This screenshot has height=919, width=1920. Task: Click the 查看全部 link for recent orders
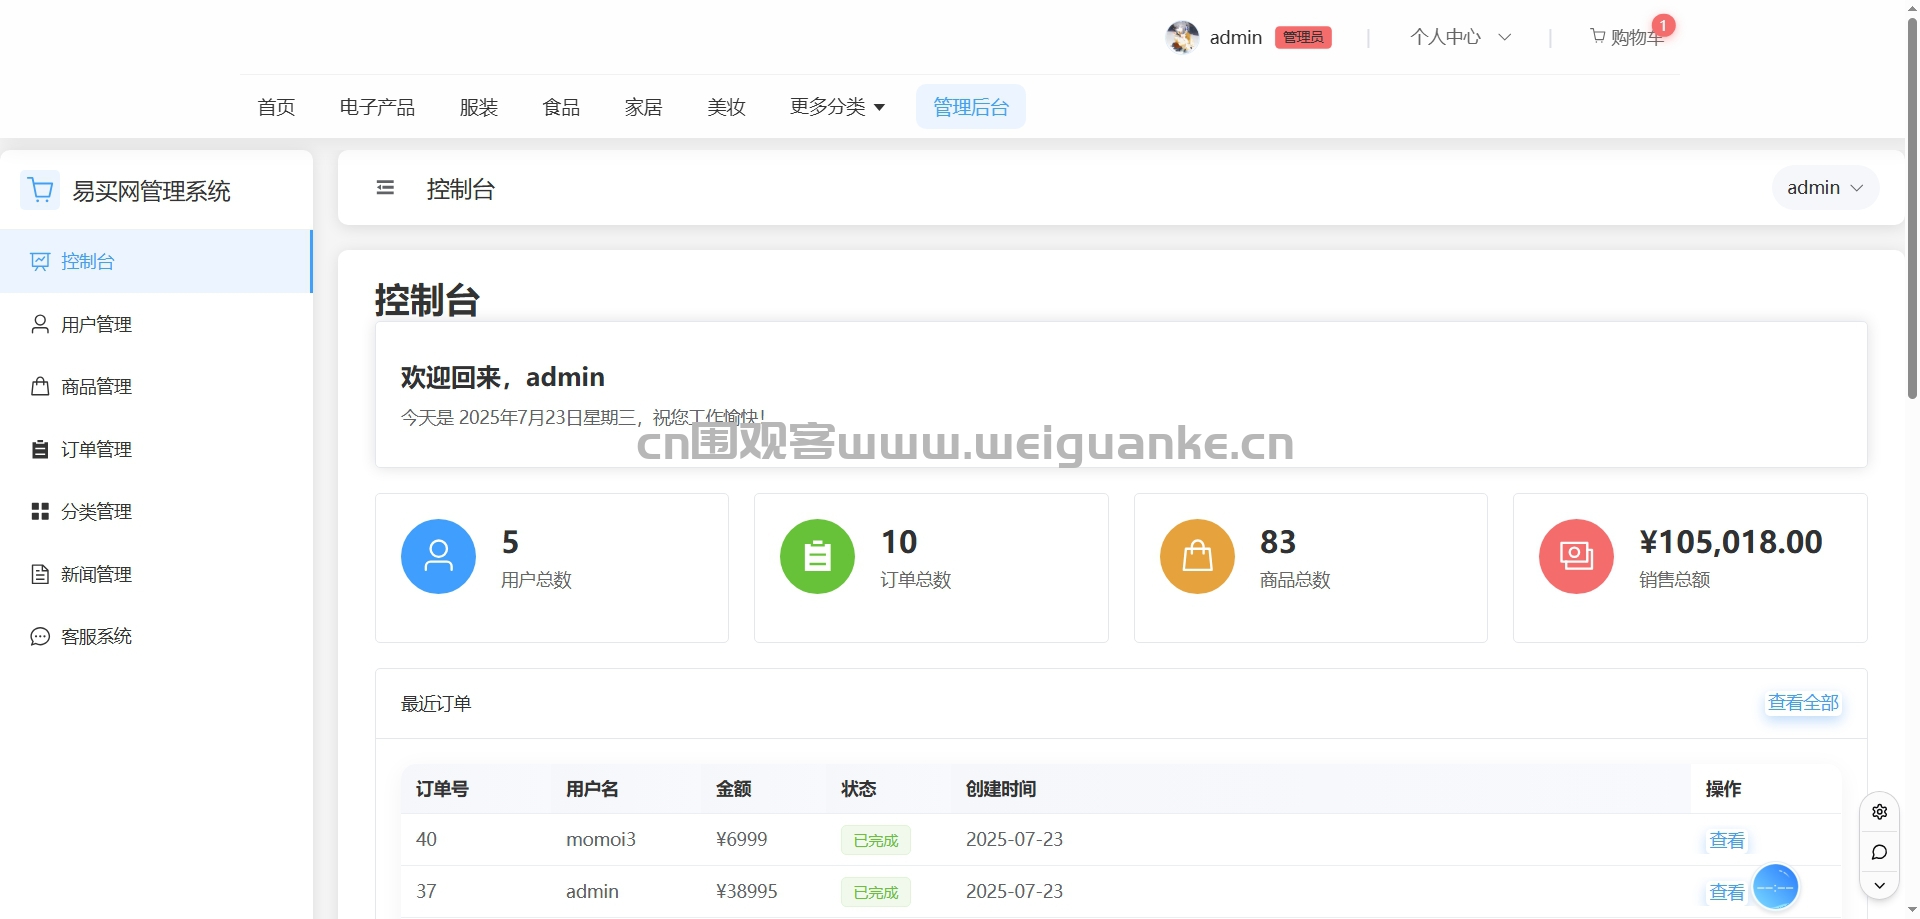pyautogui.click(x=1803, y=703)
